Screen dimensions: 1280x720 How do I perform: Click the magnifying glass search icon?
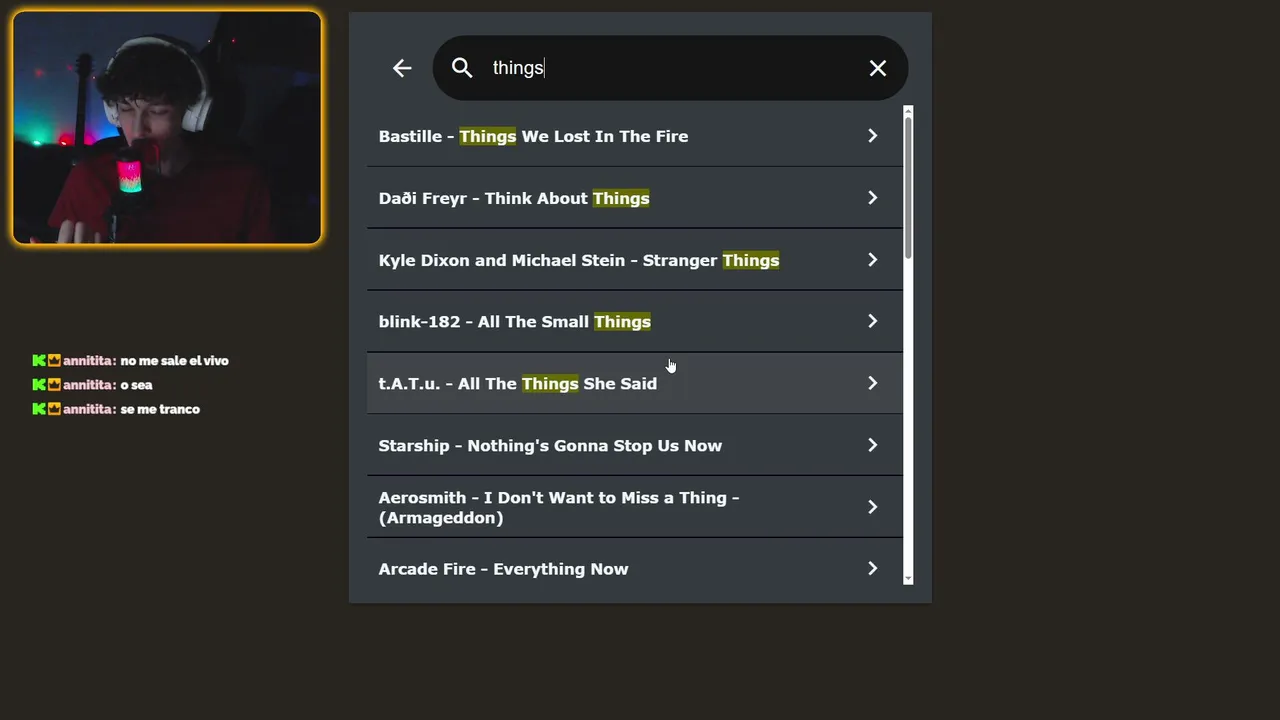click(462, 68)
